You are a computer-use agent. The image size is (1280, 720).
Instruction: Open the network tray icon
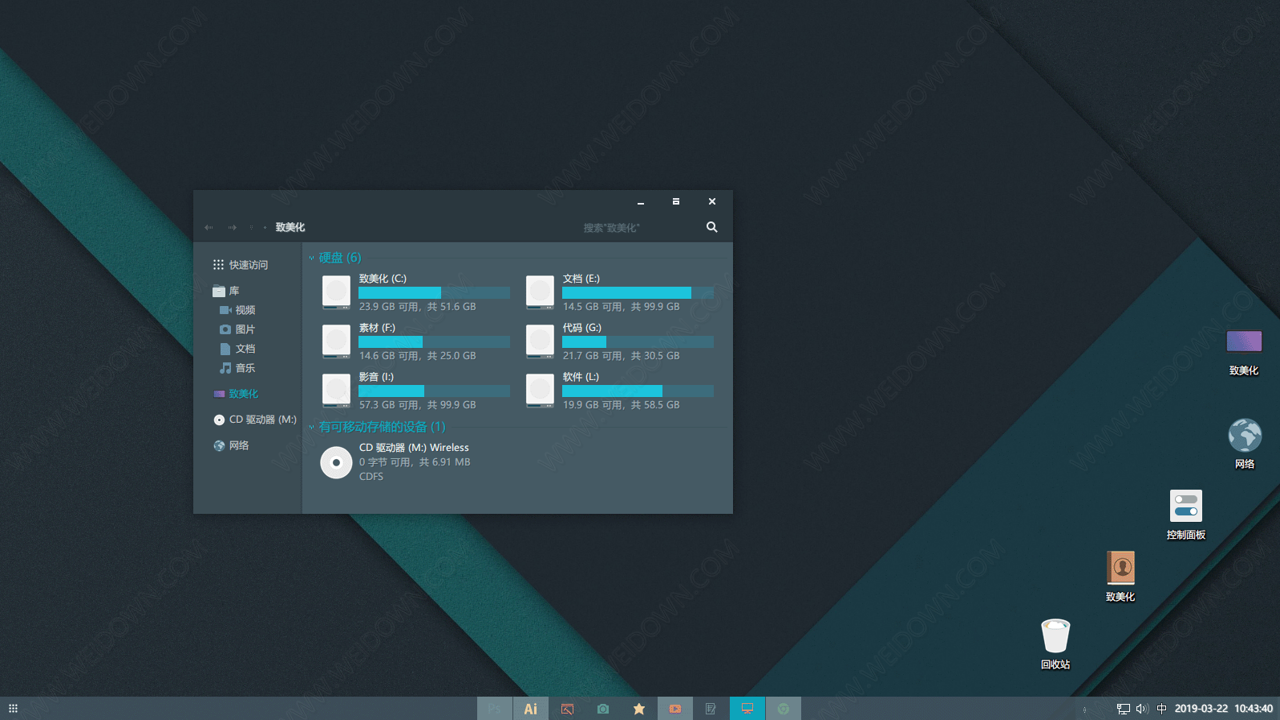pyautogui.click(x=1123, y=709)
